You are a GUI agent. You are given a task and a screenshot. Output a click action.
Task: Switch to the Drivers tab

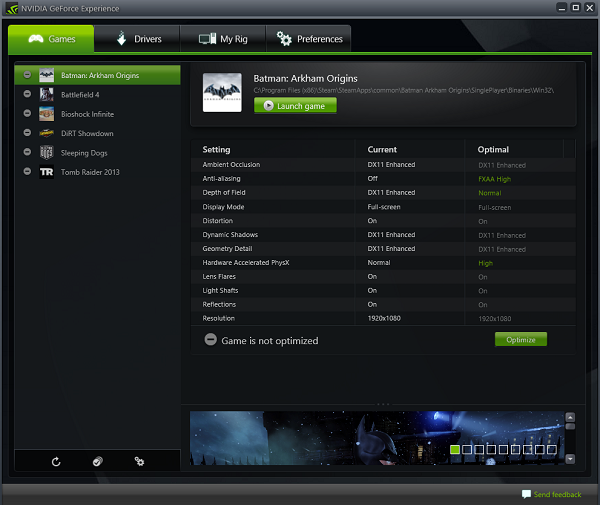tap(137, 39)
